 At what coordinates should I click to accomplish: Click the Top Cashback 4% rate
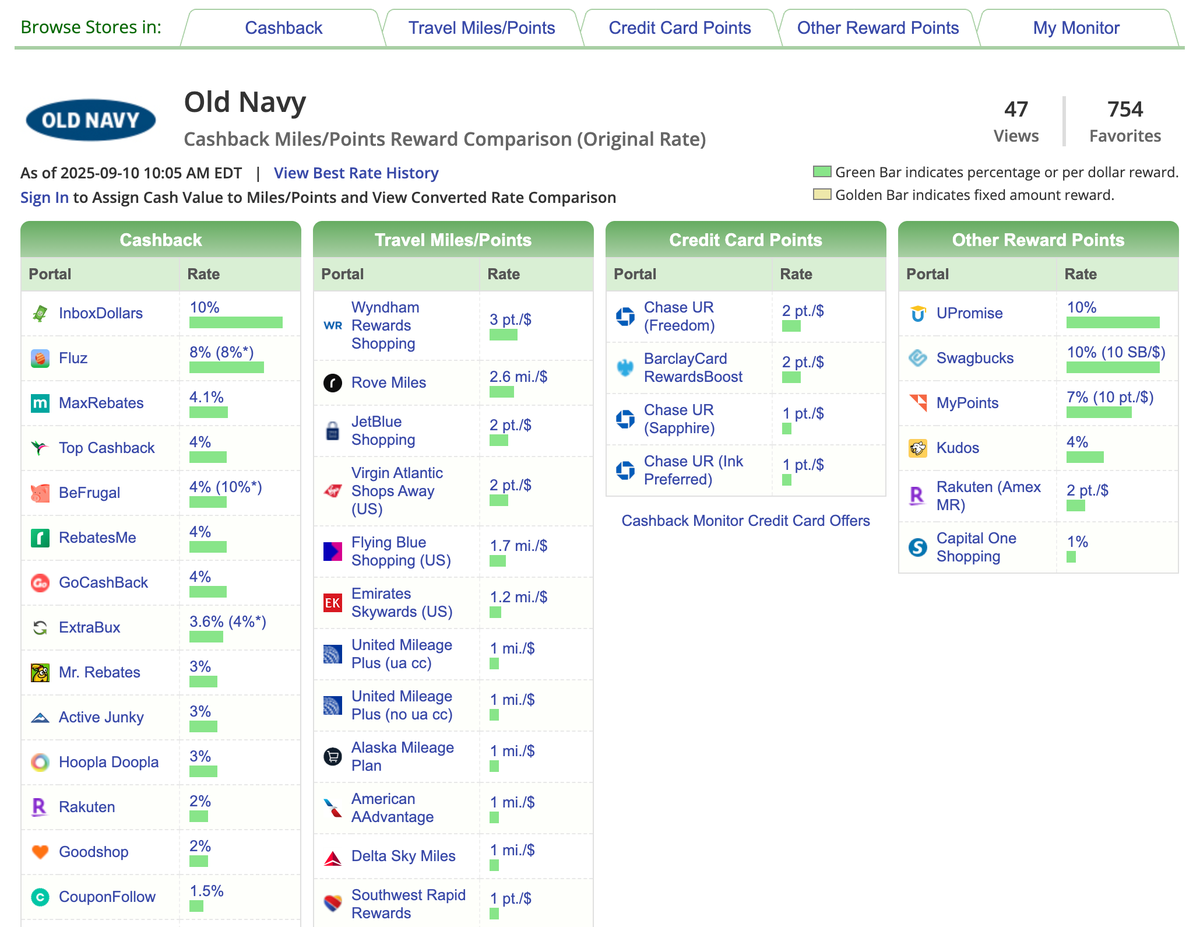click(x=200, y=441)
